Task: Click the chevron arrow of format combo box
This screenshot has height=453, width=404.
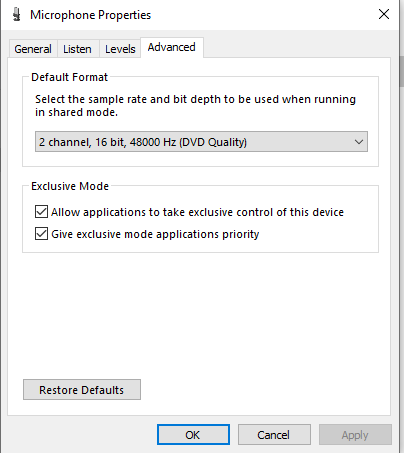Action: pyautogui.click(x=359, y=142)
